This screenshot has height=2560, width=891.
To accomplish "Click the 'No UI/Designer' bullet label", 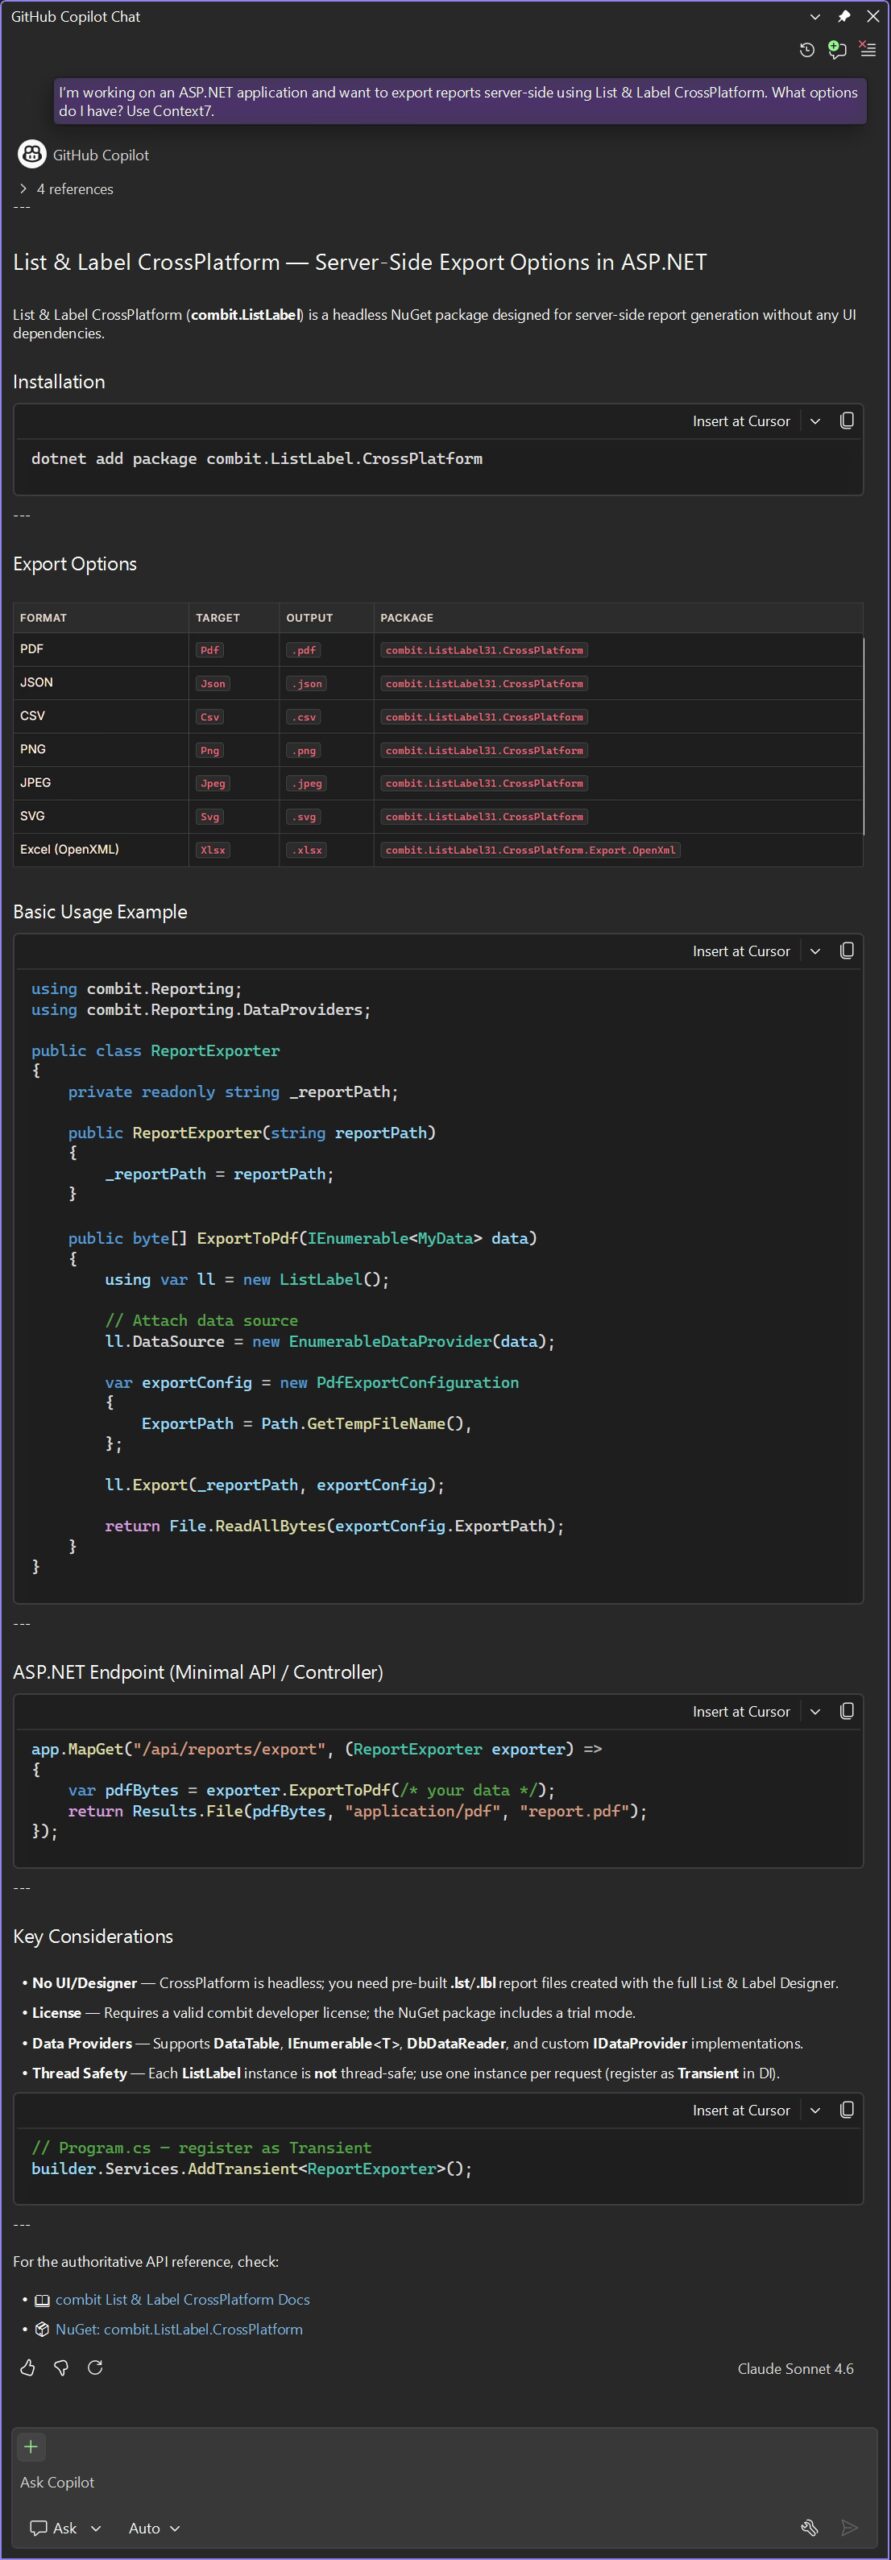I will coord(84,1983).
